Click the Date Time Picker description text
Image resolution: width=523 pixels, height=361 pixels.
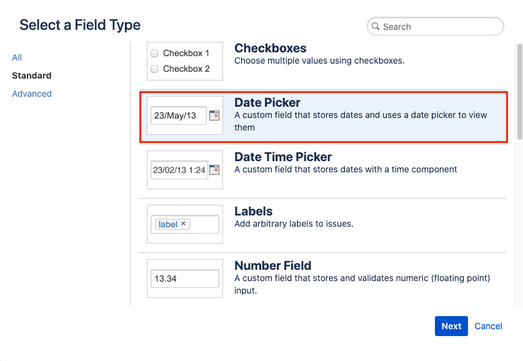pos(346,169)
